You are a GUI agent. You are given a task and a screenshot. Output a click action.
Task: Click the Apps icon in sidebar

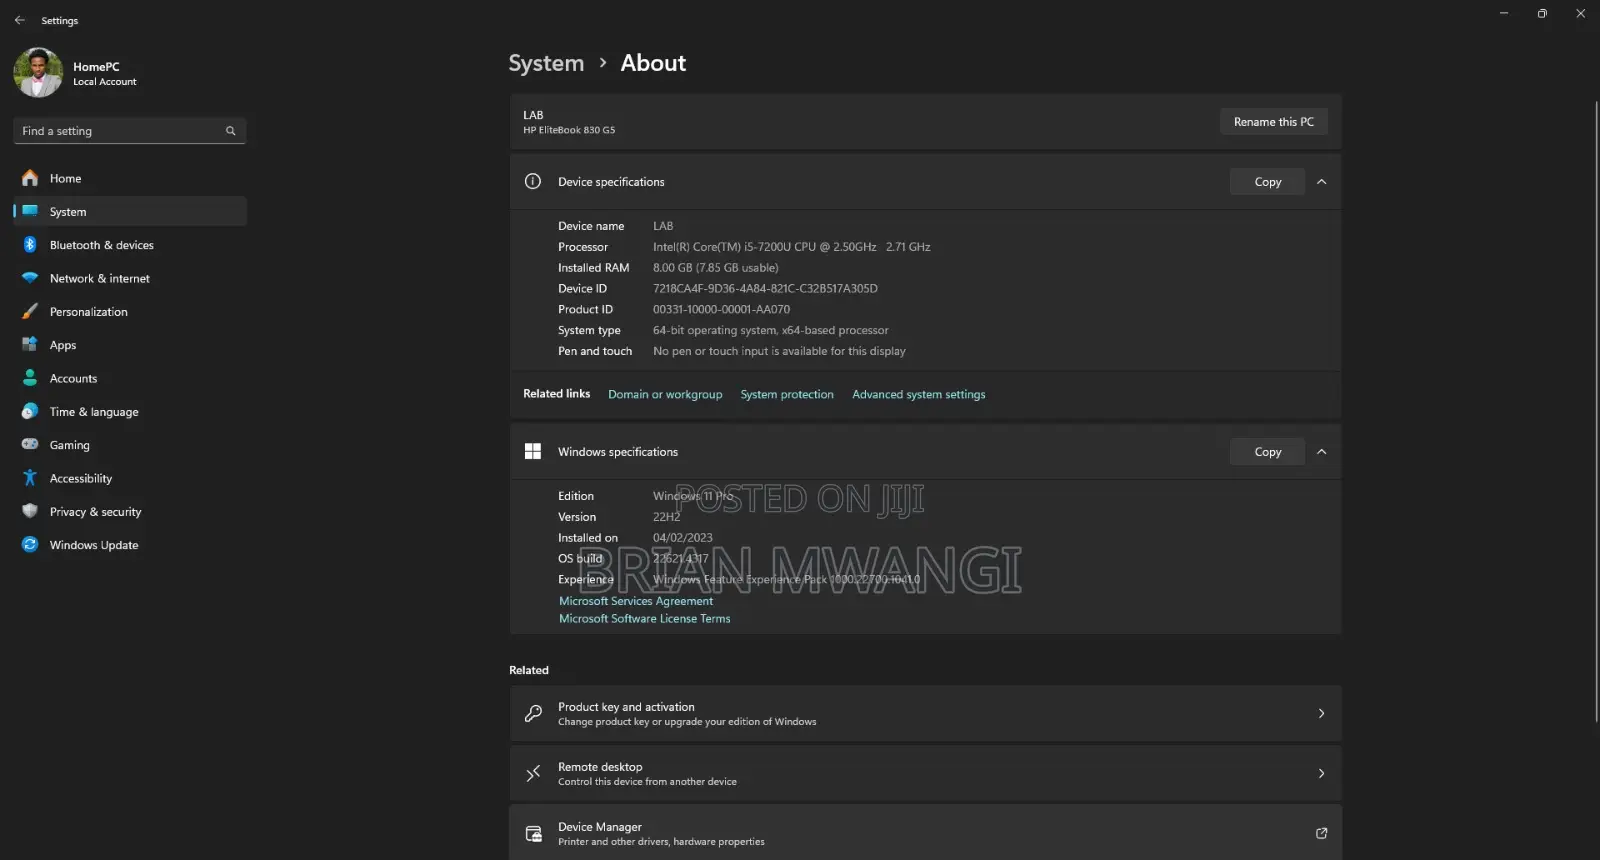click(x=30, y=345)
